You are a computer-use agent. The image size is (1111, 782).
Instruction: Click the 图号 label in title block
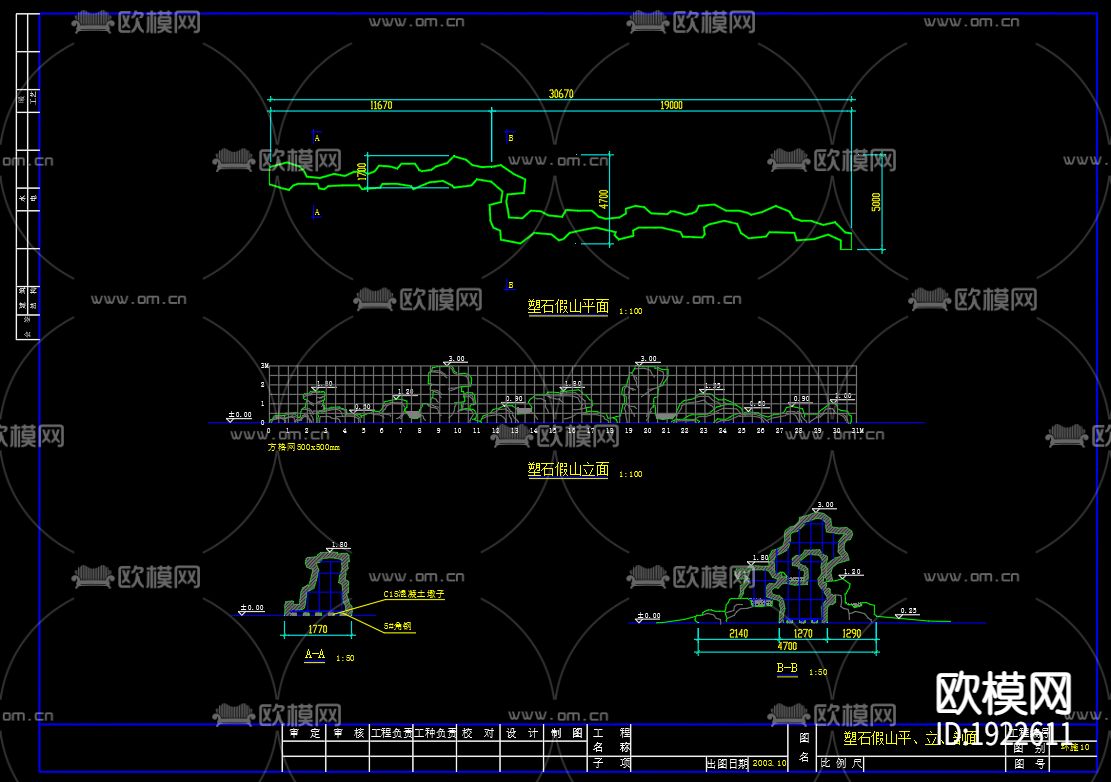(x=1030, y=764)
